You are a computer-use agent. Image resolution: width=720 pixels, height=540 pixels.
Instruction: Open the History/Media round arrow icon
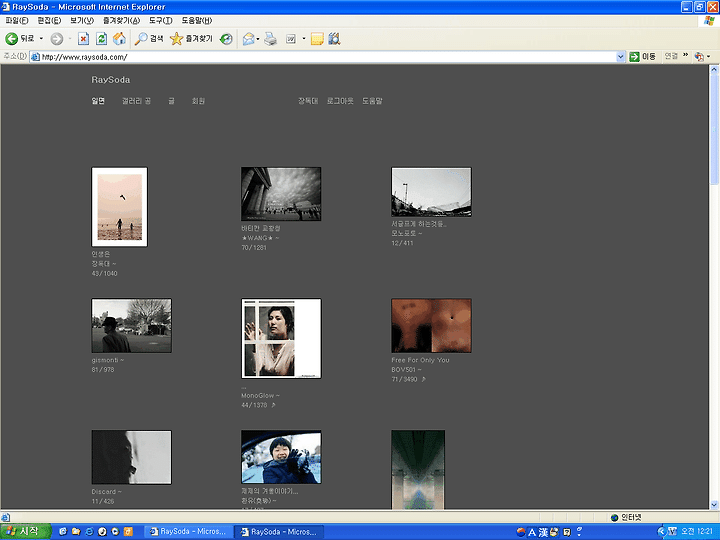coord(226,39)
